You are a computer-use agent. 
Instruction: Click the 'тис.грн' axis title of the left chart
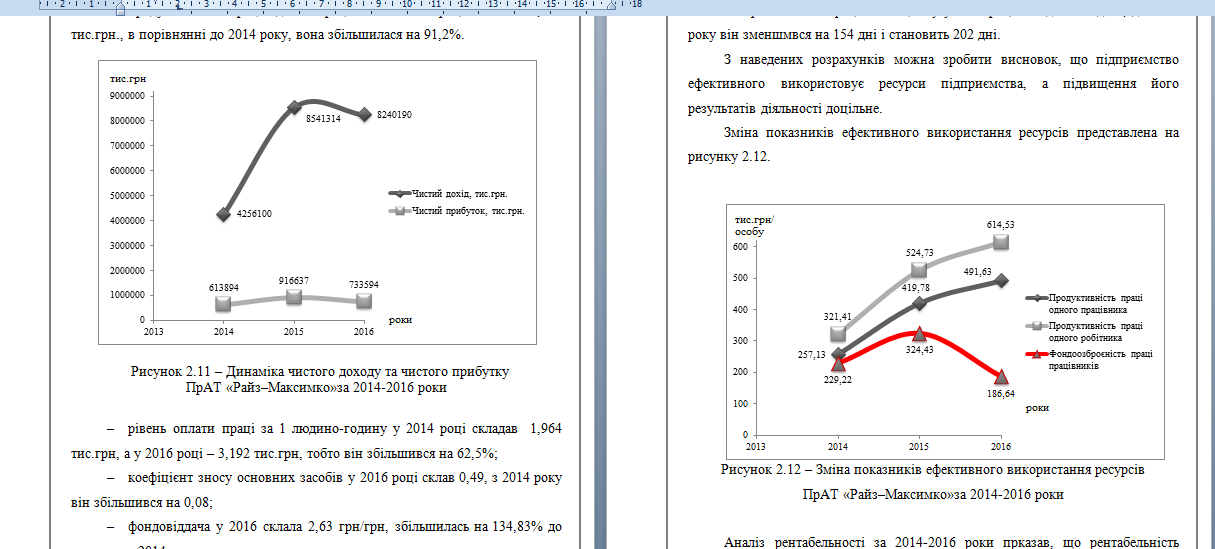(127, 78)
